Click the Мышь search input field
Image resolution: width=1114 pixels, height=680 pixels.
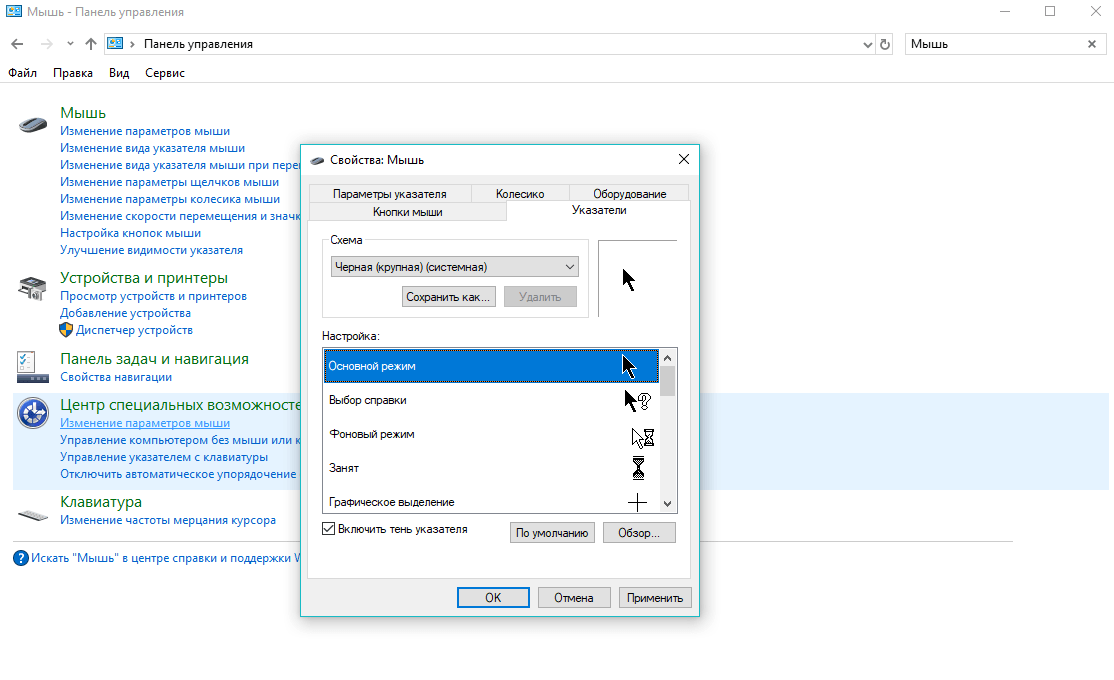(x=995, y=44)
